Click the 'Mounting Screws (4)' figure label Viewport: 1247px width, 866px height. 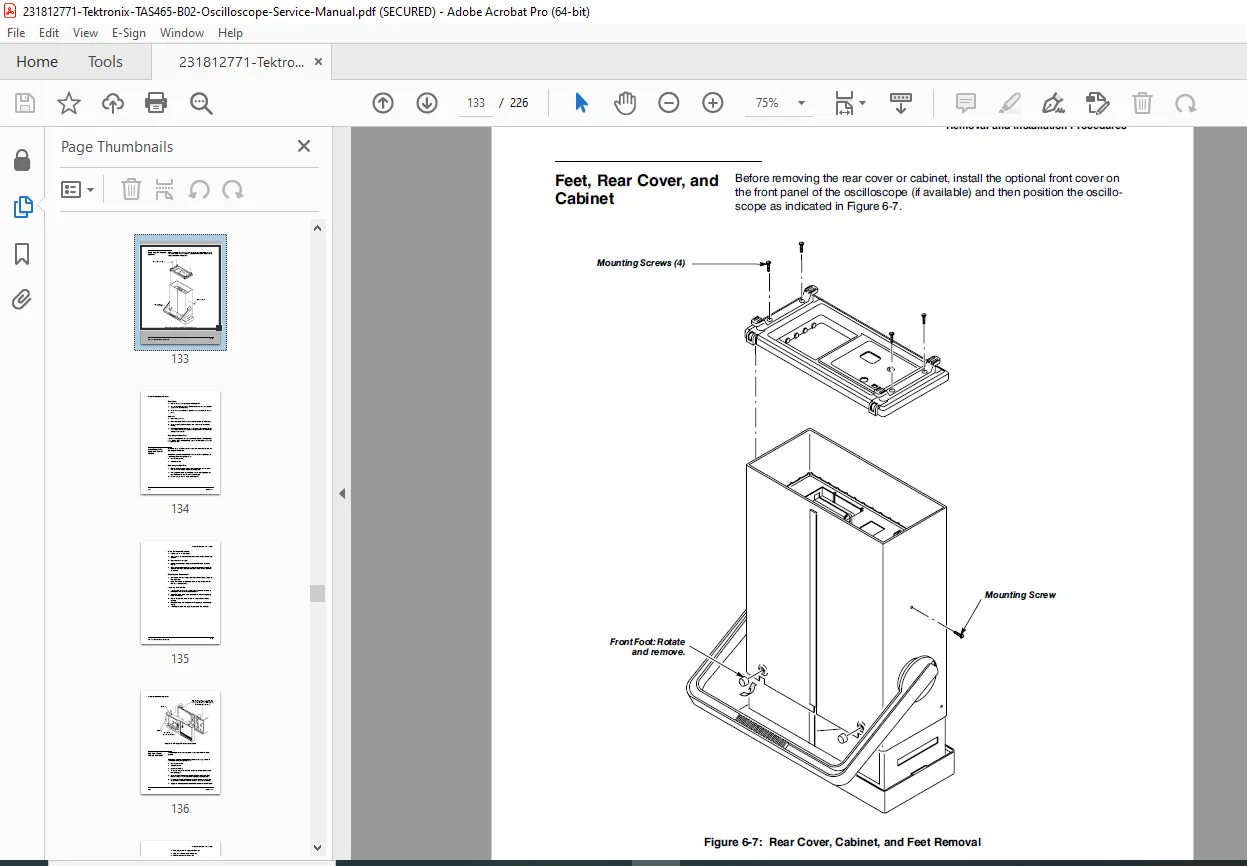[x=641, y=263]
